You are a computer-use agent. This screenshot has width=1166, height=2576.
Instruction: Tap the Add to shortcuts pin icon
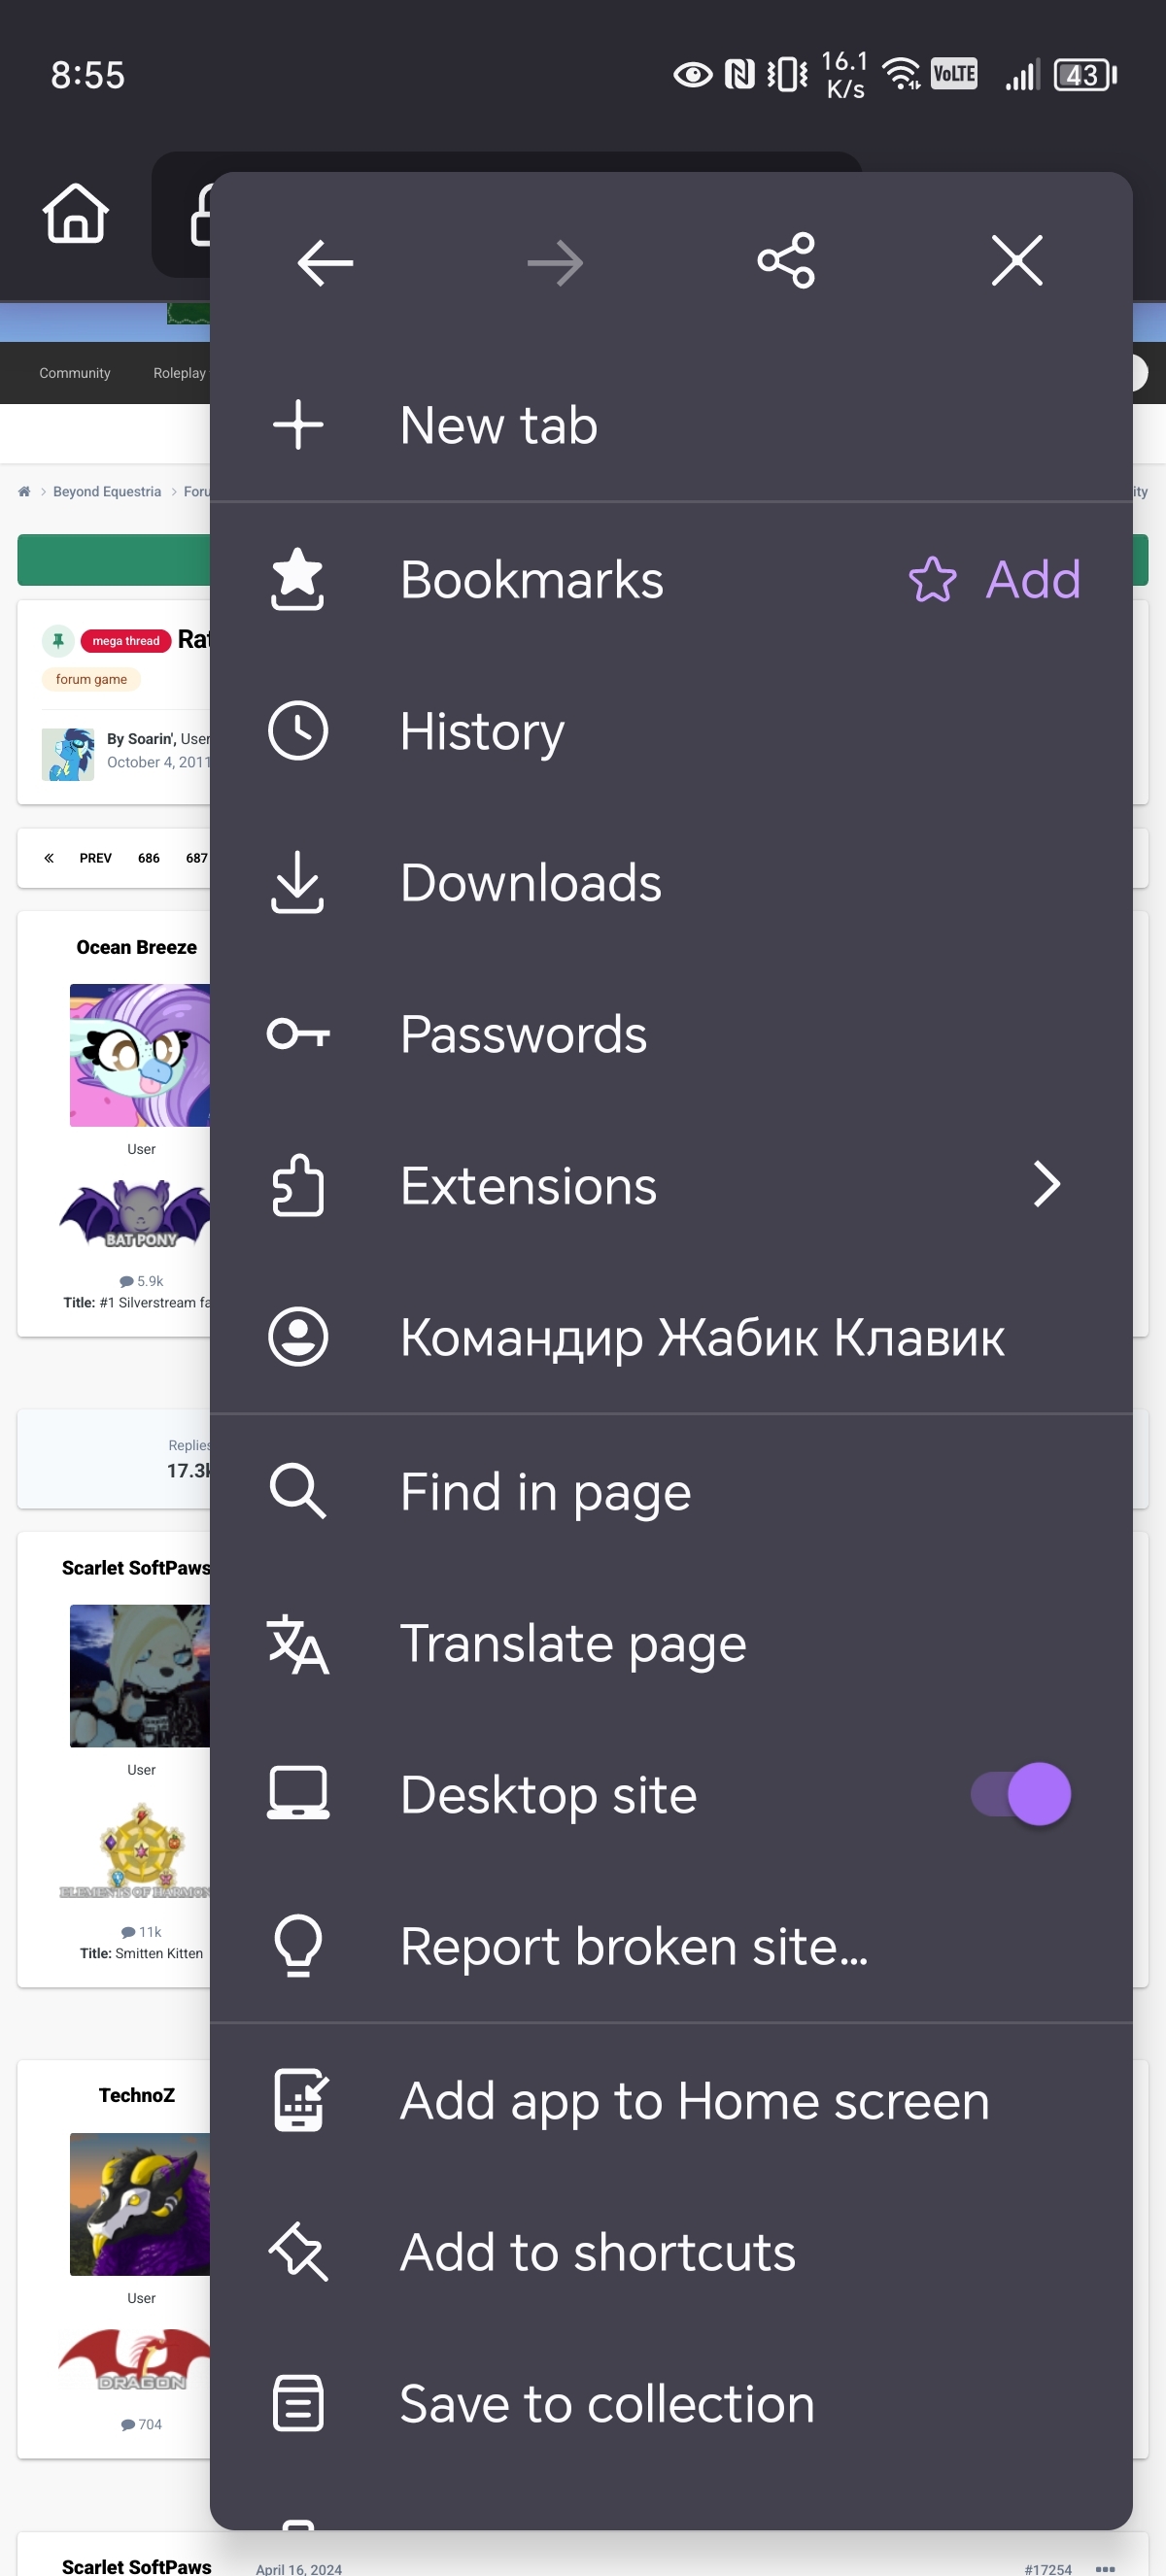[298, 2252]
